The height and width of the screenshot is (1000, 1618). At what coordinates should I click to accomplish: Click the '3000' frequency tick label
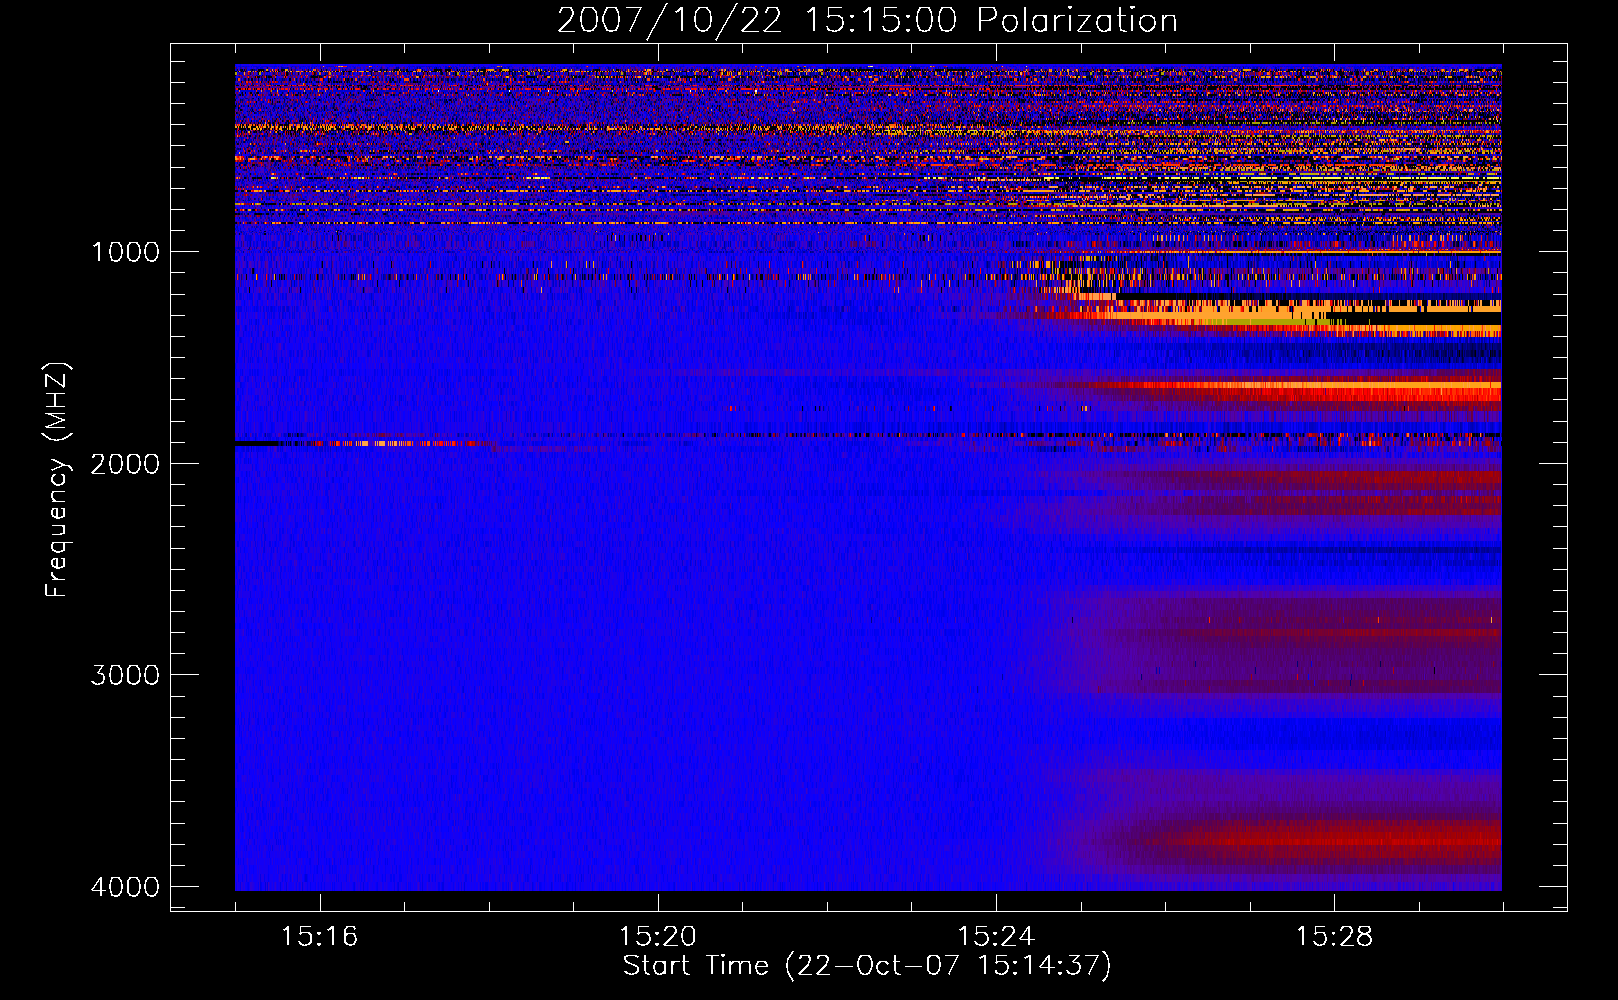coord(125,675)
